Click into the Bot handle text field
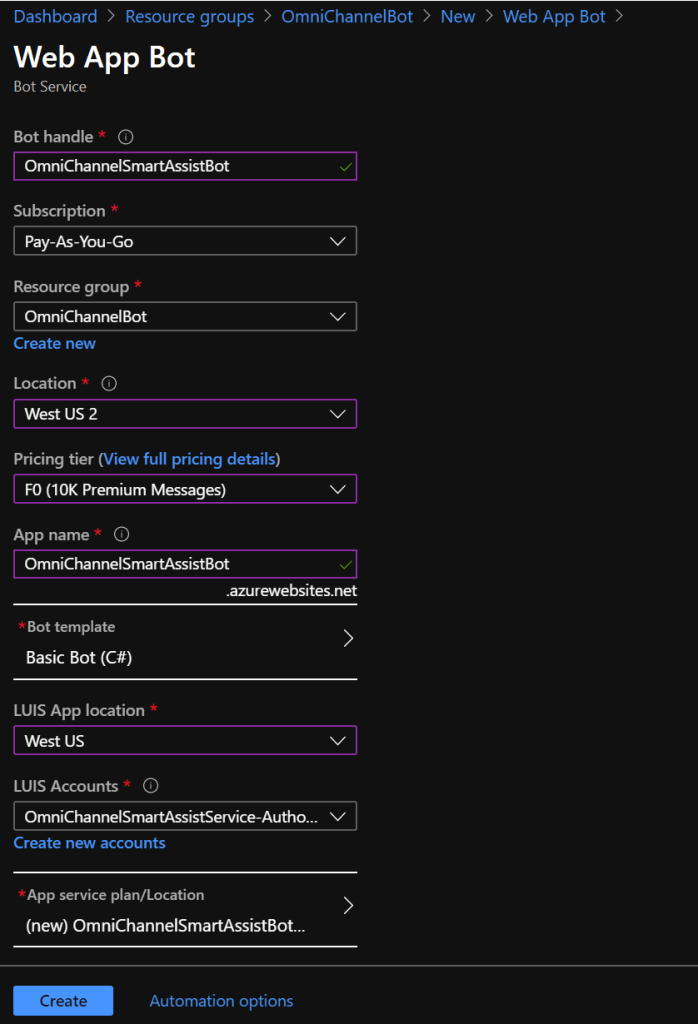The height and width of the screenshot is (1024, 698). [175, 166]
